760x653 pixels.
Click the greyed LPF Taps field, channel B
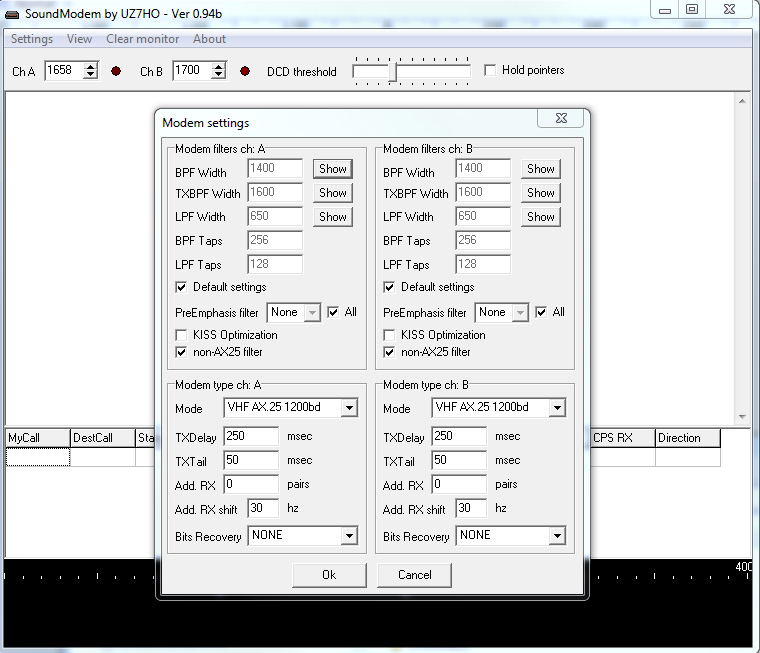483,265
